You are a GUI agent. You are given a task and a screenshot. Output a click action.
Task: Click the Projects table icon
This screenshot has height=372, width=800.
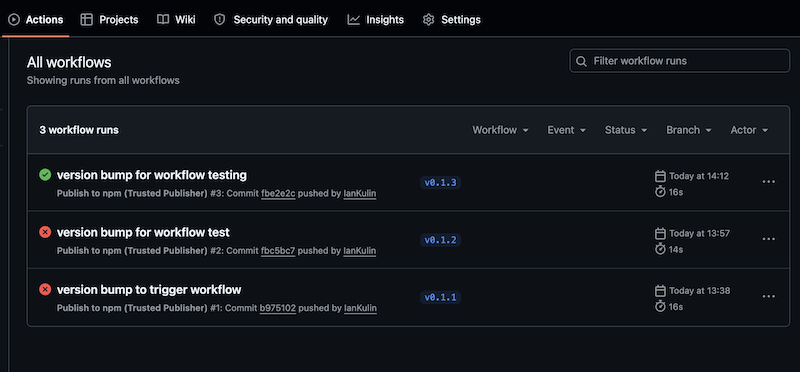87,20
